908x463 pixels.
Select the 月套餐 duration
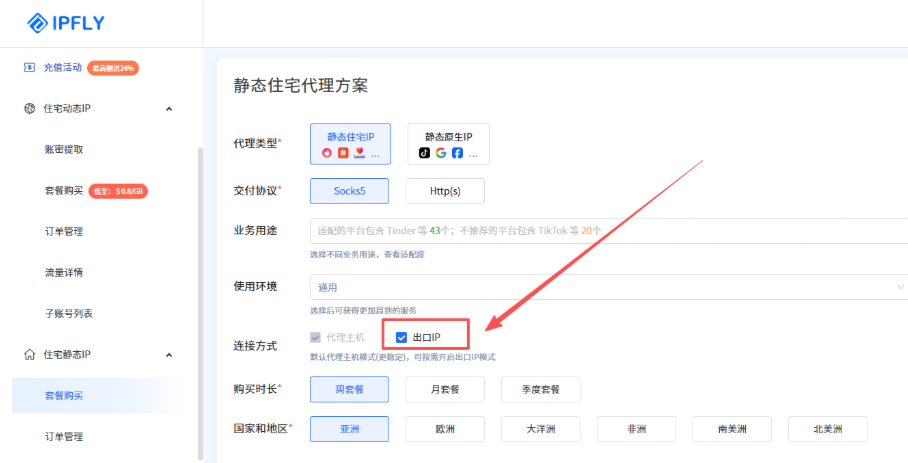pos(445,389)
